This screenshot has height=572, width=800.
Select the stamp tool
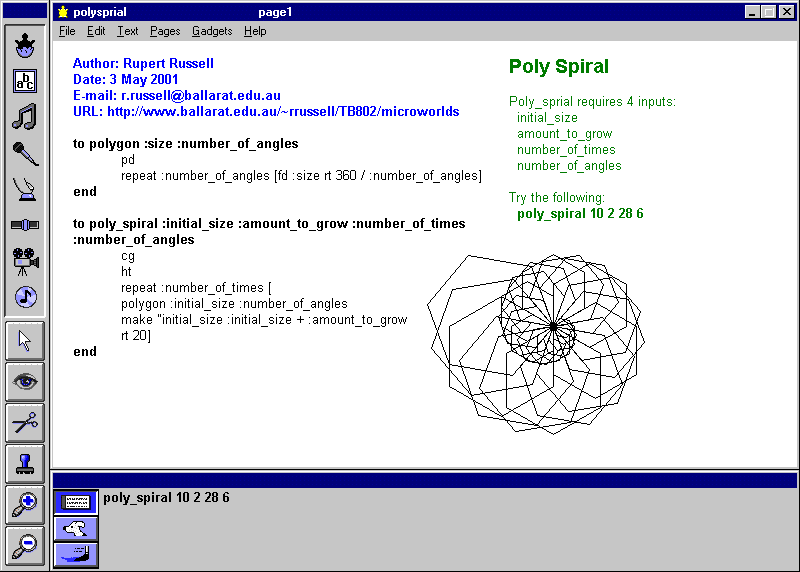pos(25,463)
